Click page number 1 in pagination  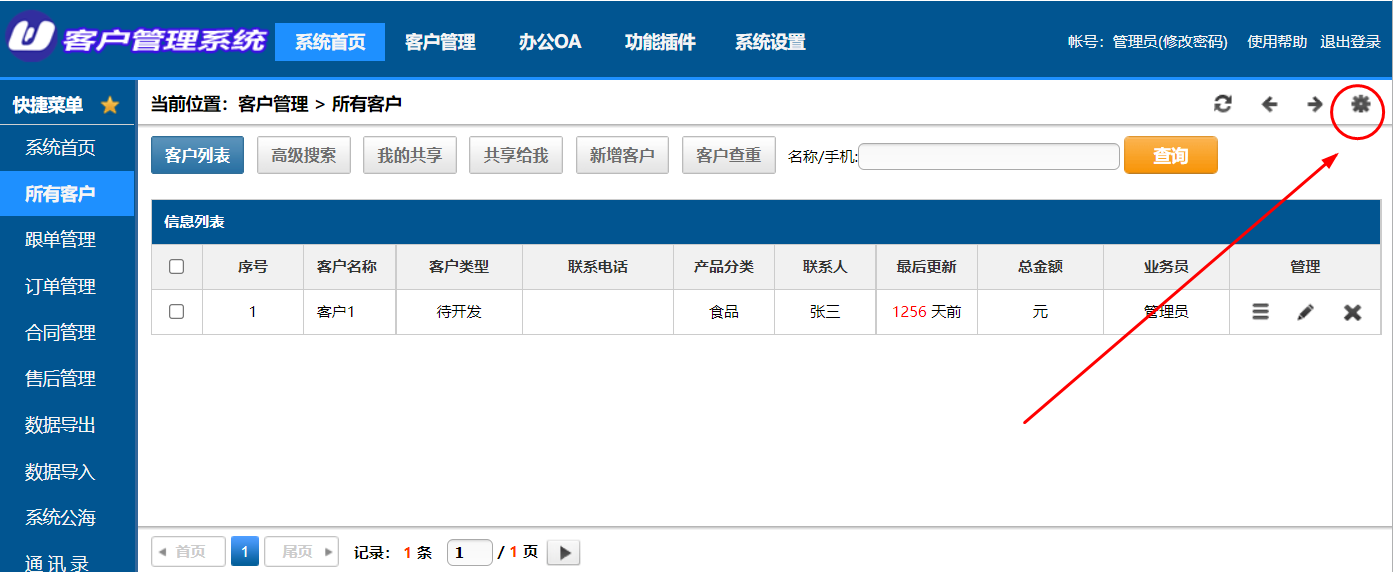click(x=245, y=552)
